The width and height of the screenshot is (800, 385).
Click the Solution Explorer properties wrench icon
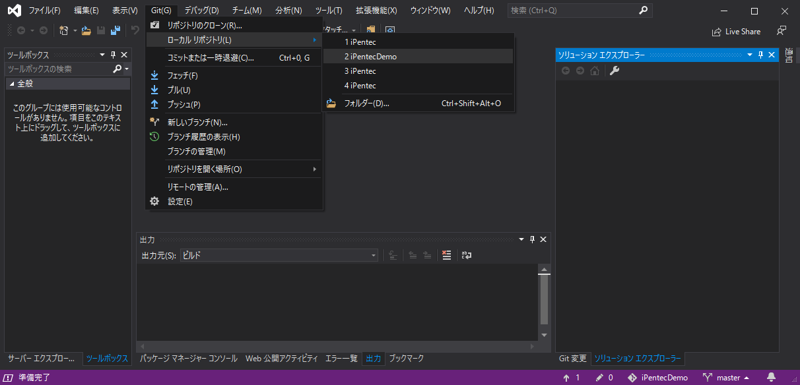[614, 71]
